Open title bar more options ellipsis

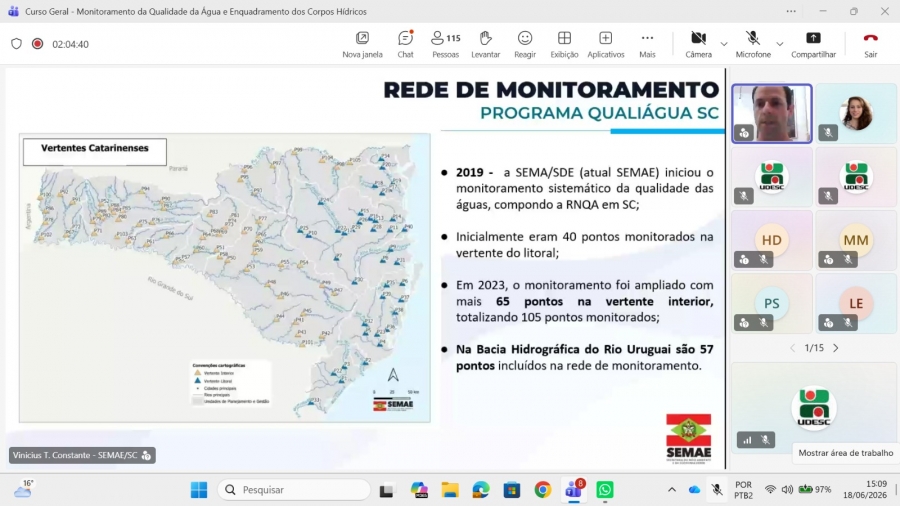tap(792, 11)
